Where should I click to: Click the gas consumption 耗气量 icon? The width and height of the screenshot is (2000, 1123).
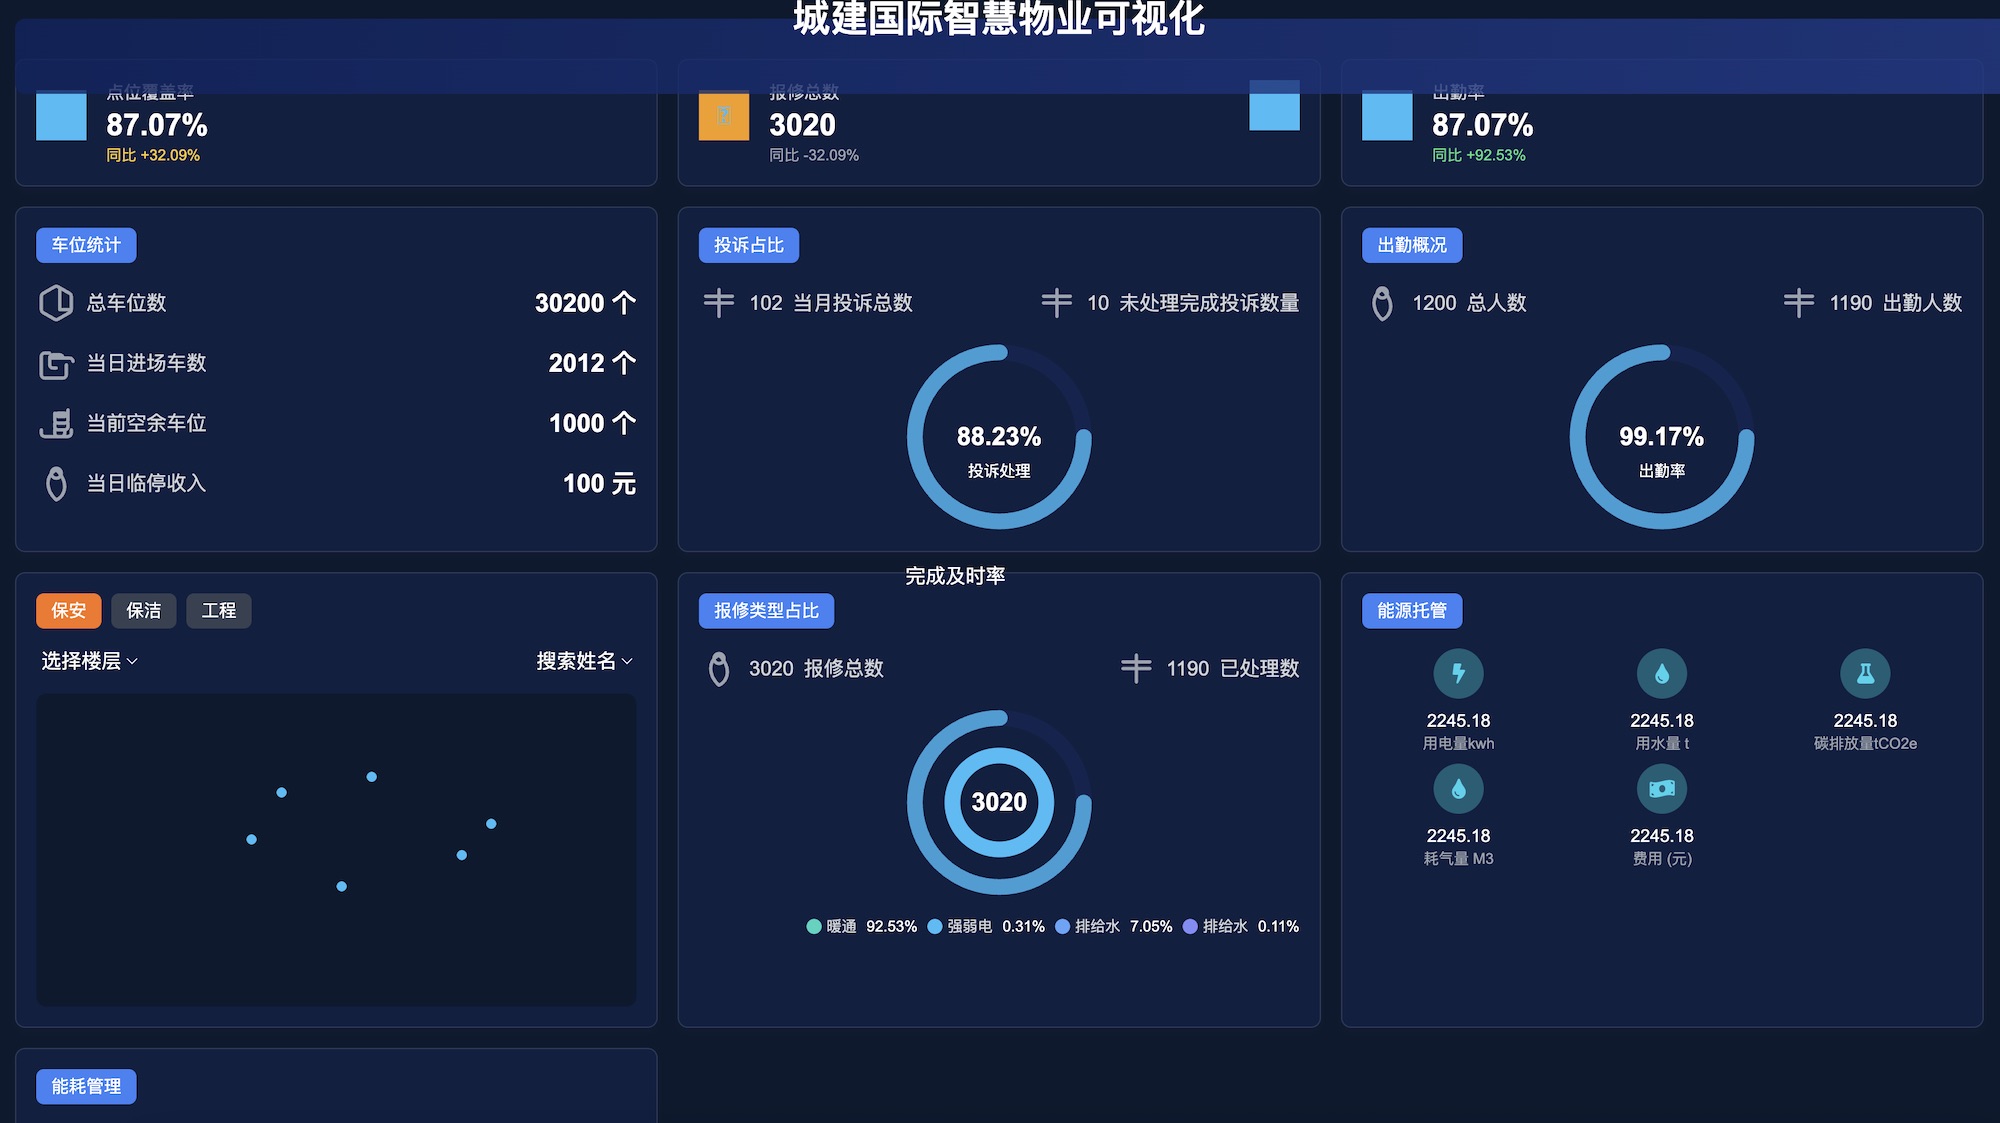tap(1458, 789)
